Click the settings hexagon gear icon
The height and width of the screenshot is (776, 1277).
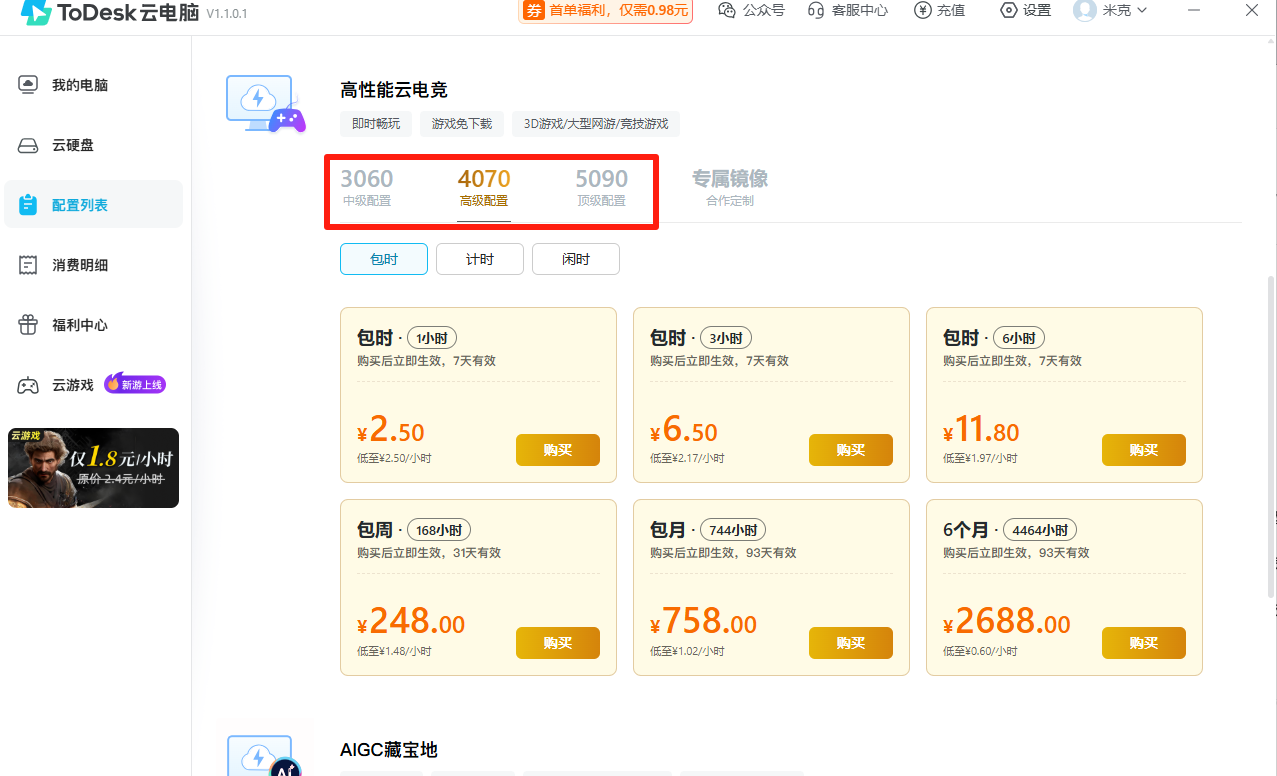[x=1008, y=10]
